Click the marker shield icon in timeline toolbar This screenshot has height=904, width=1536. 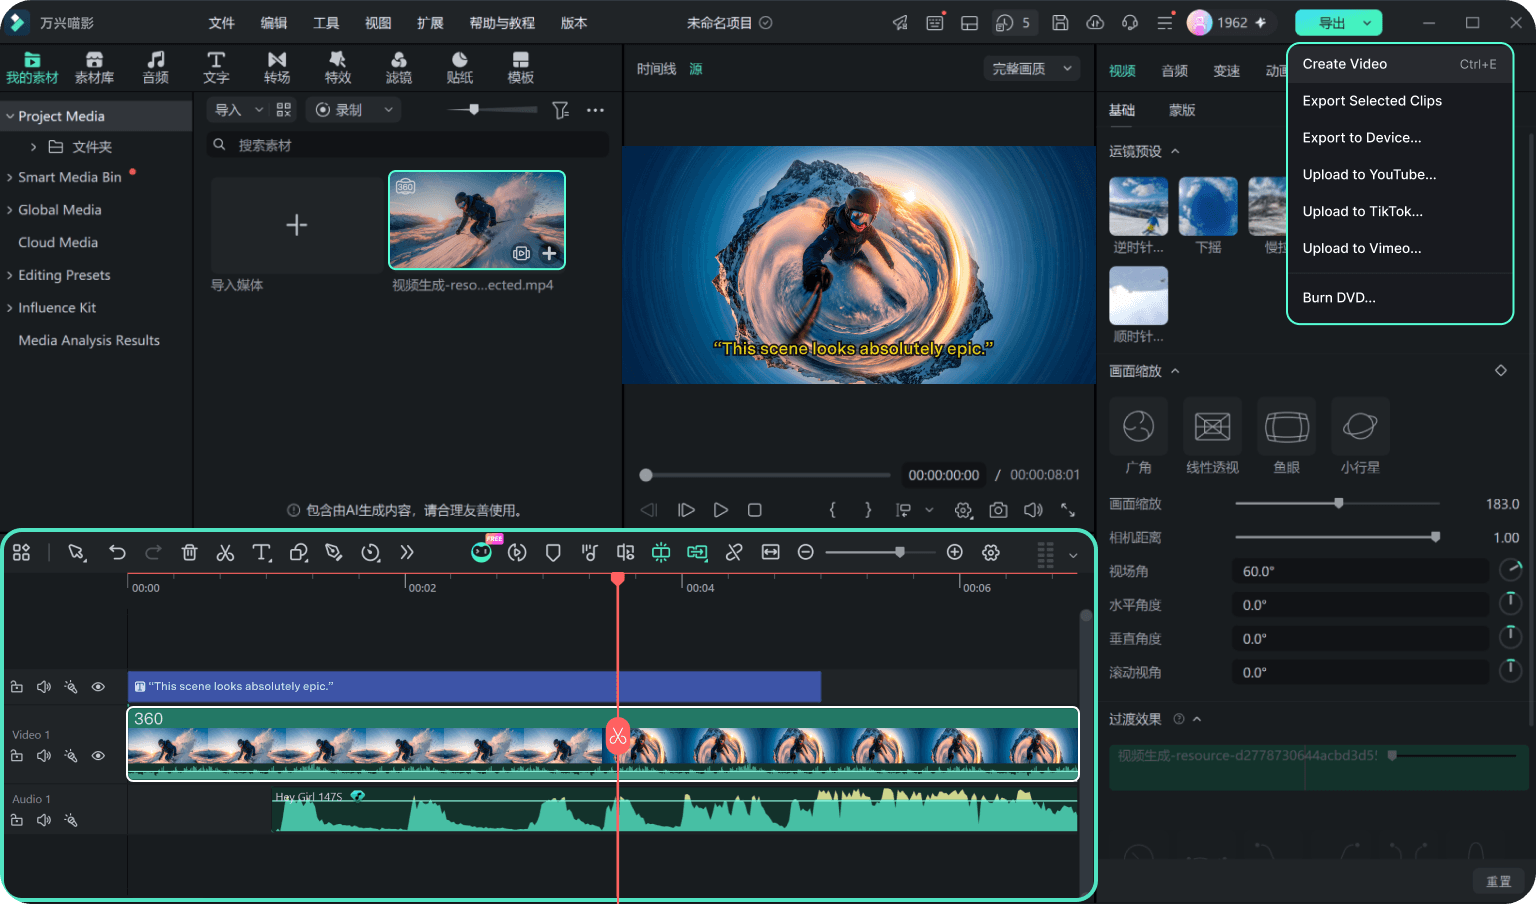point(553,552)
